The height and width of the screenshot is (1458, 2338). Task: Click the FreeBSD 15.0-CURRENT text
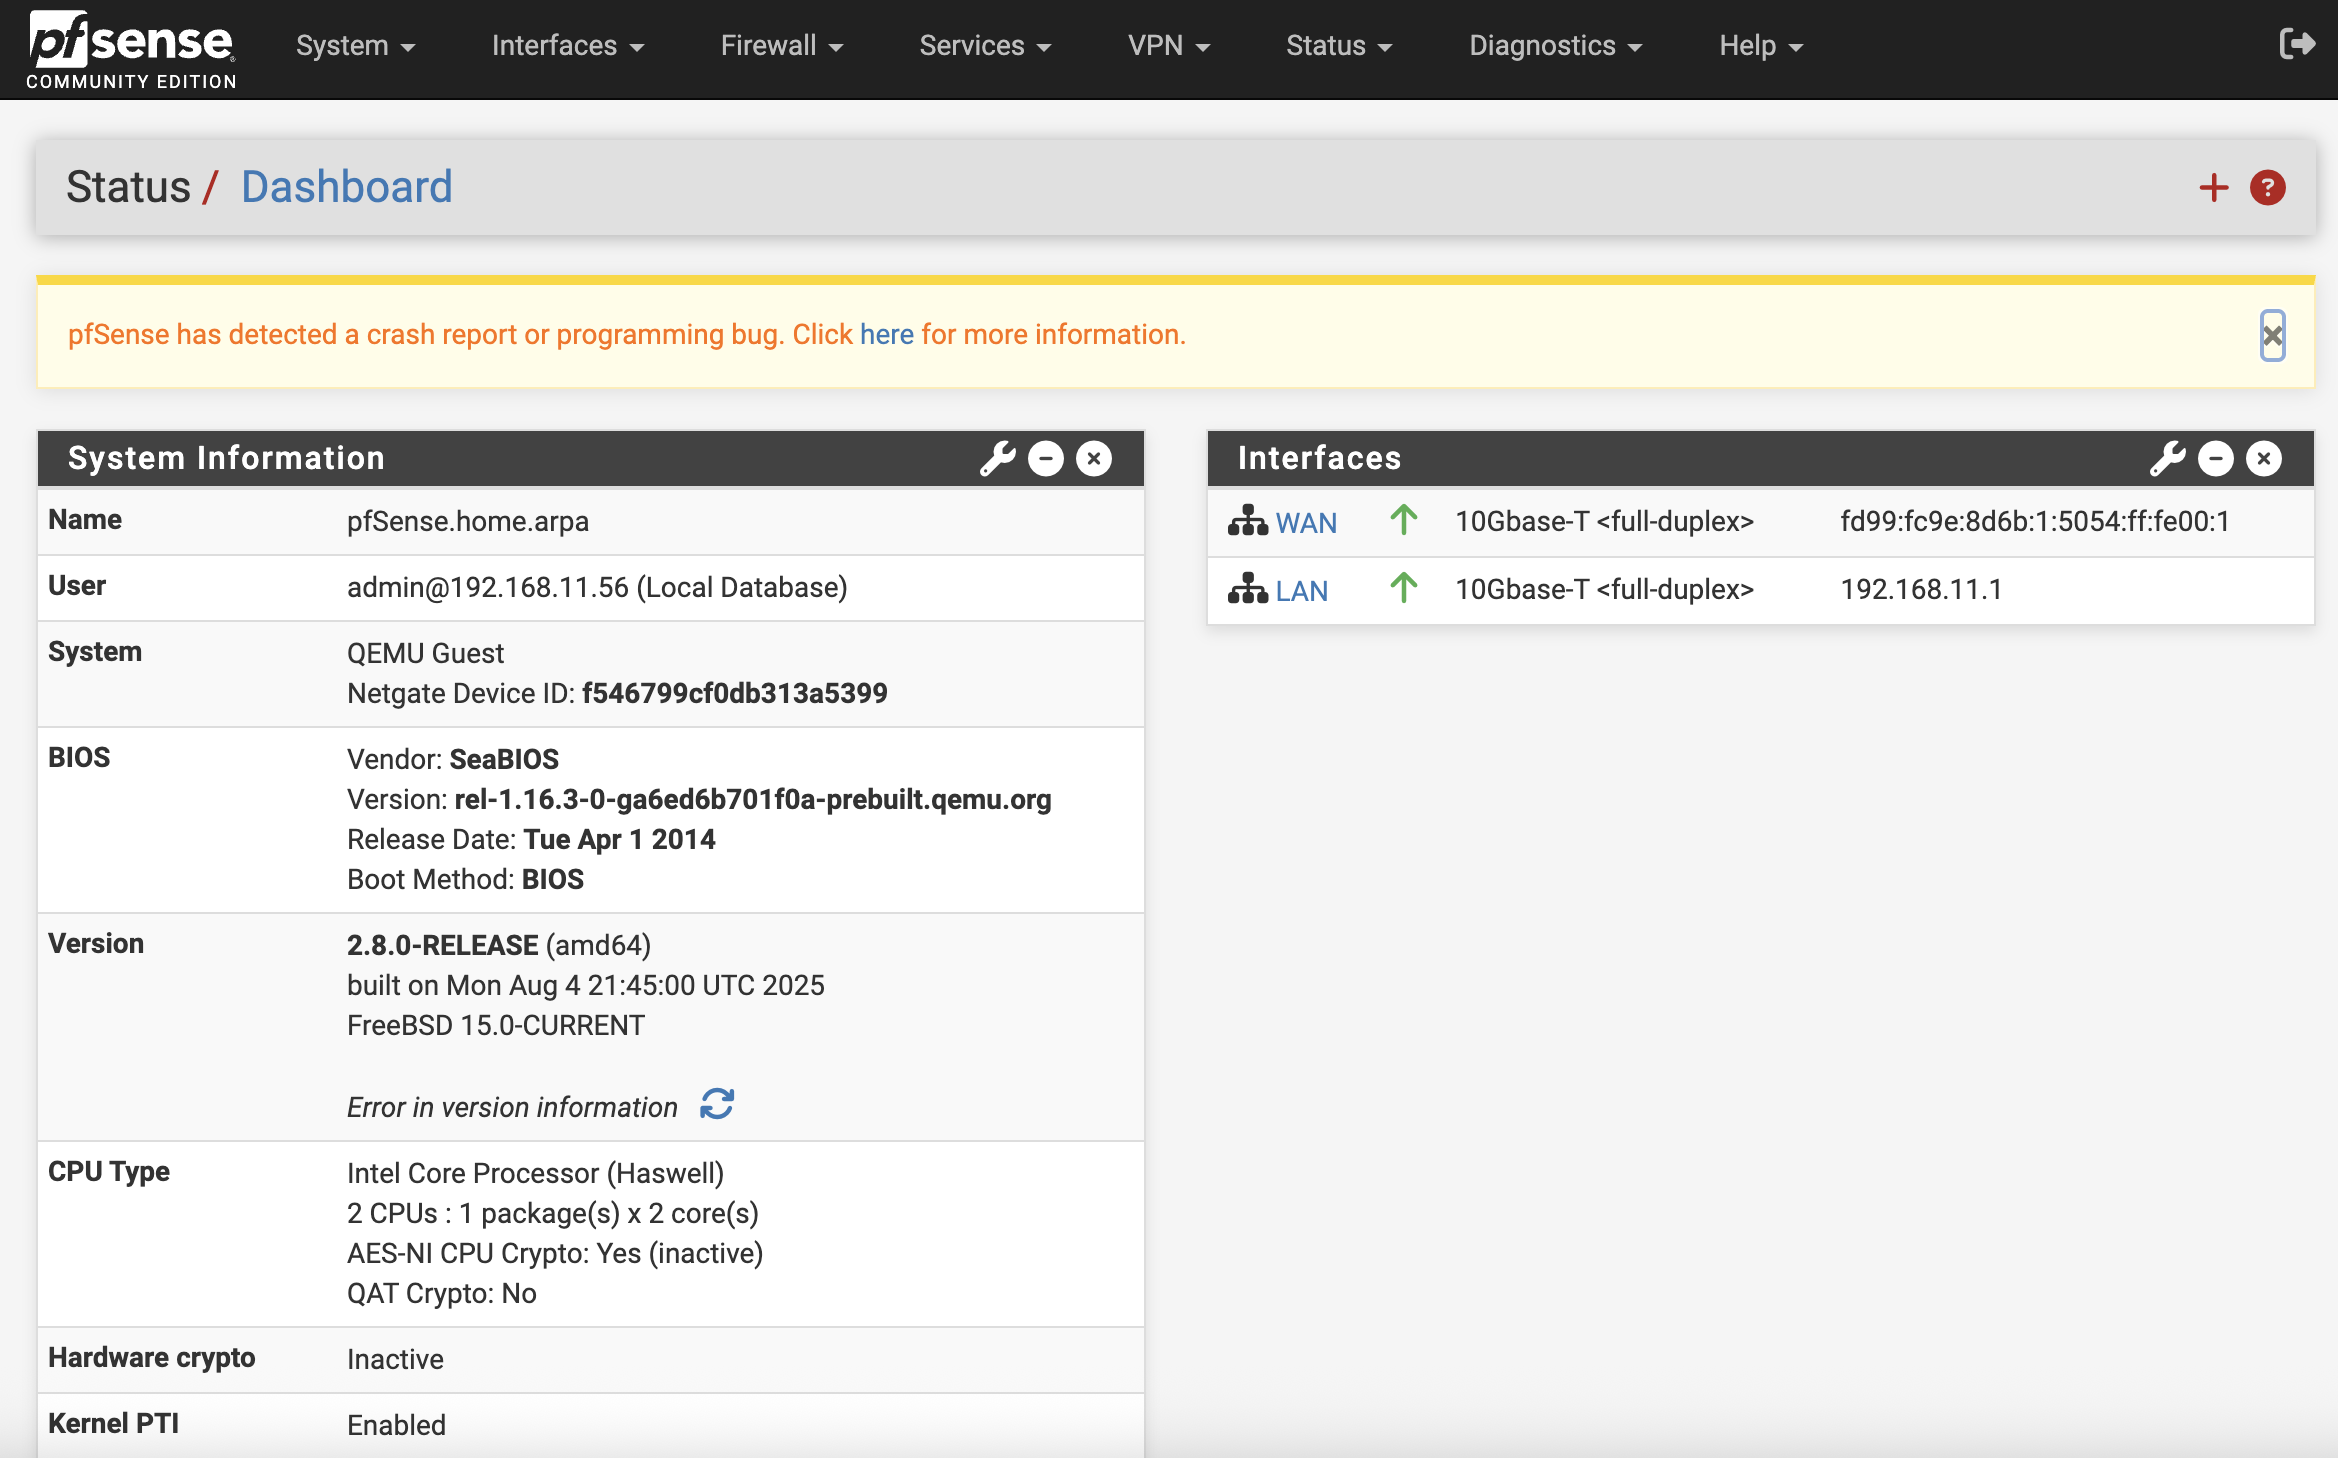(x=496, y=1025)
